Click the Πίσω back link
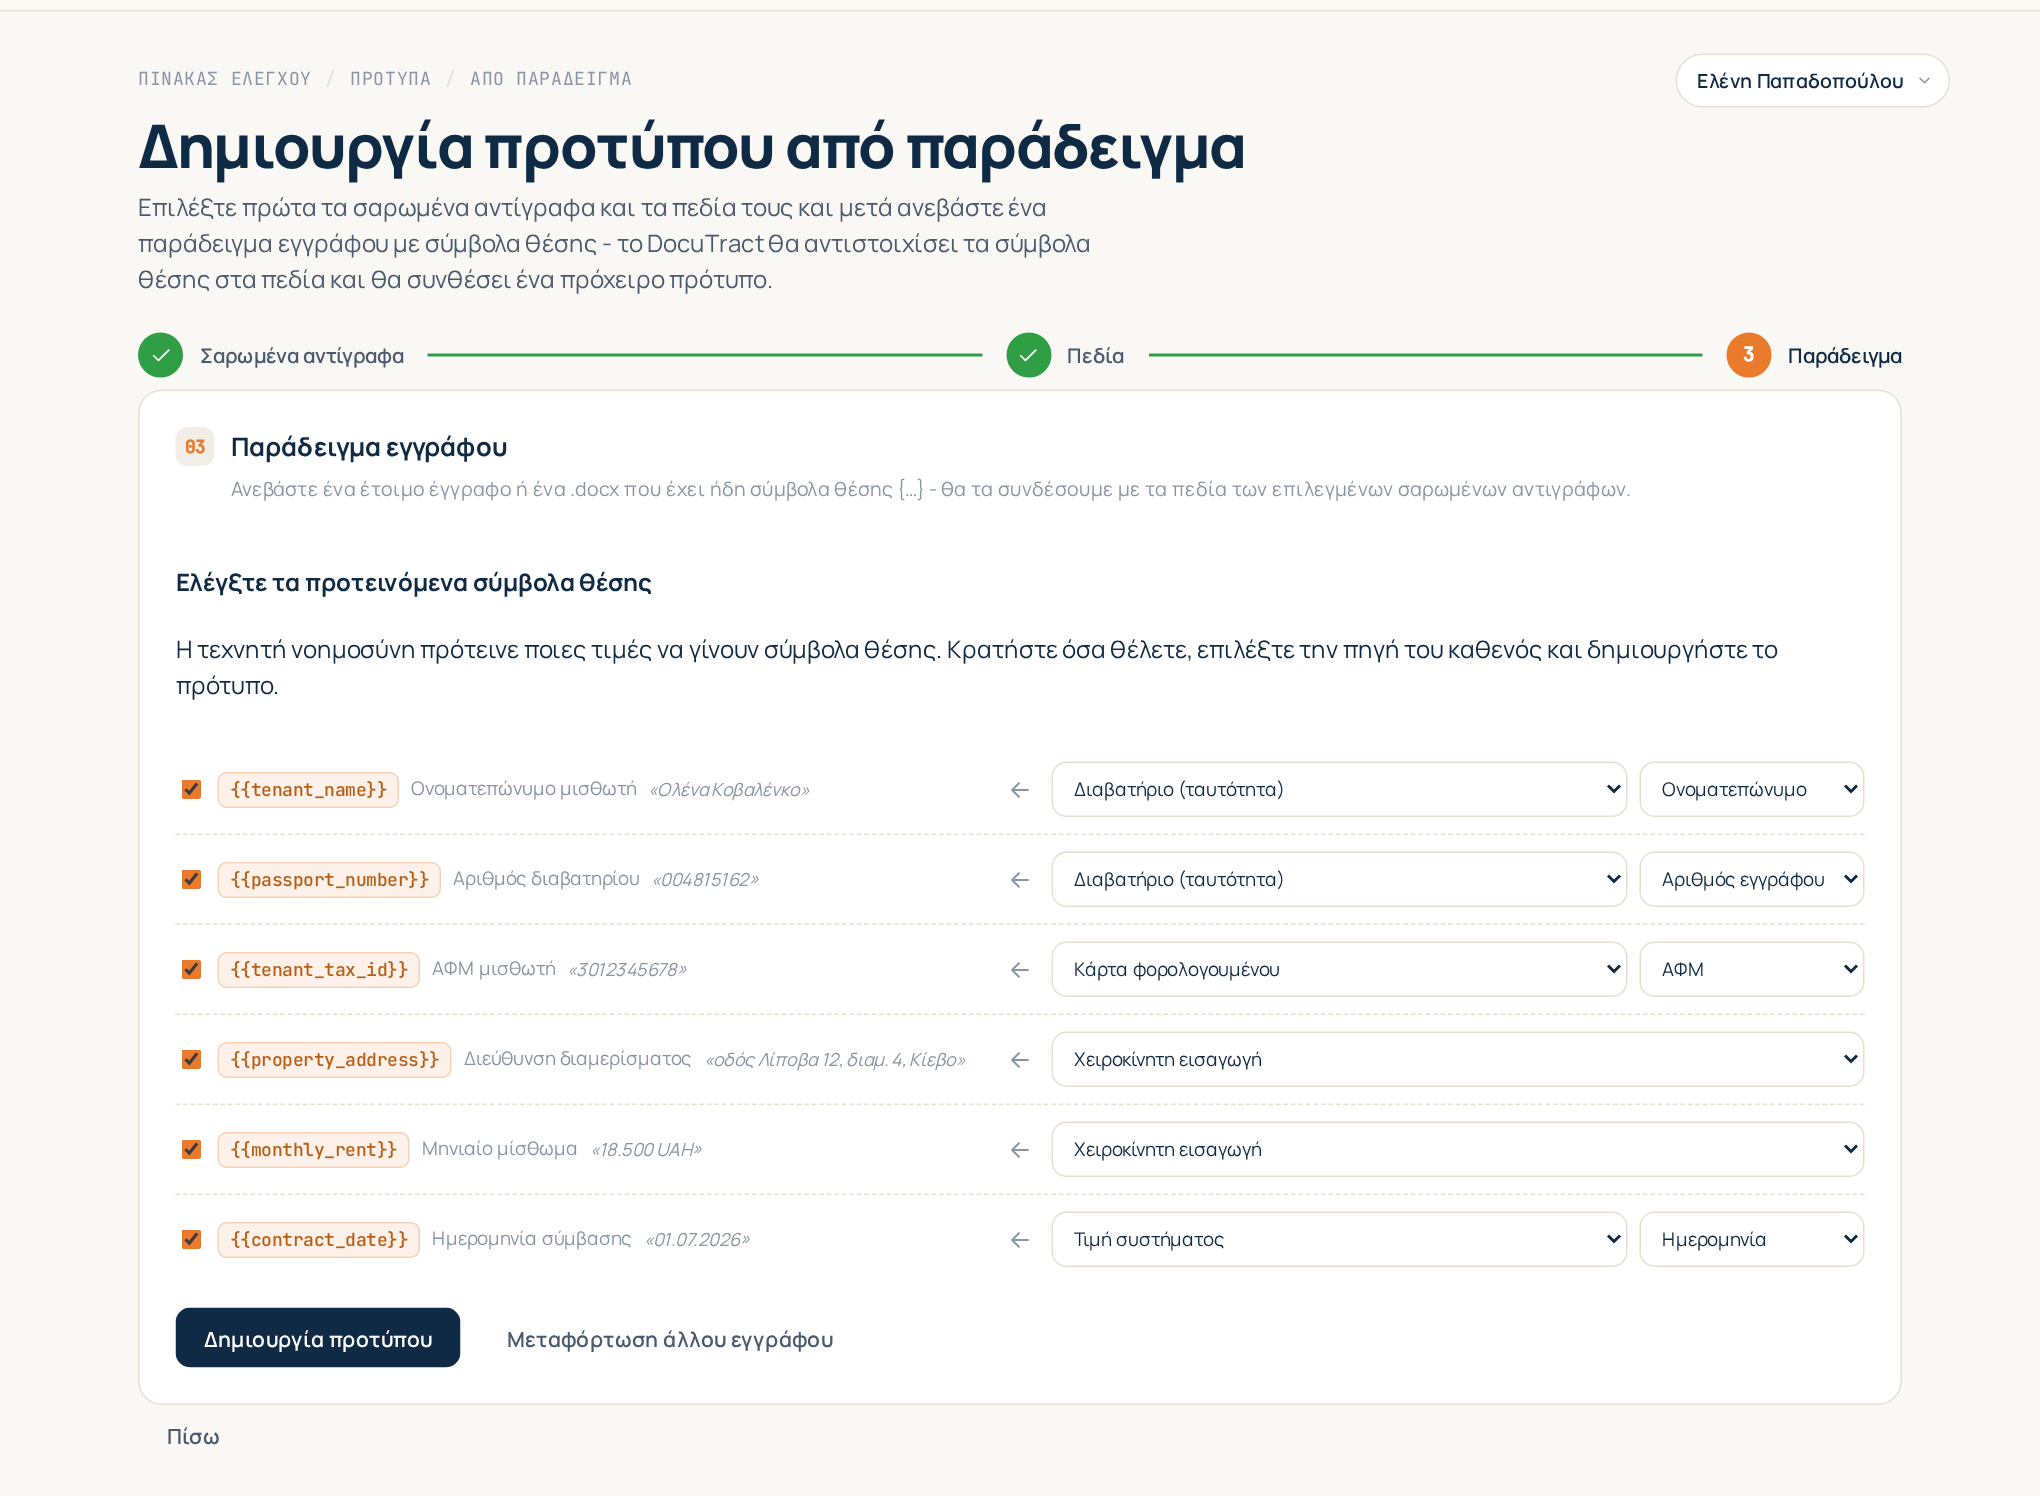Screen dimensions: 2040x1496 pos(193,1437)
